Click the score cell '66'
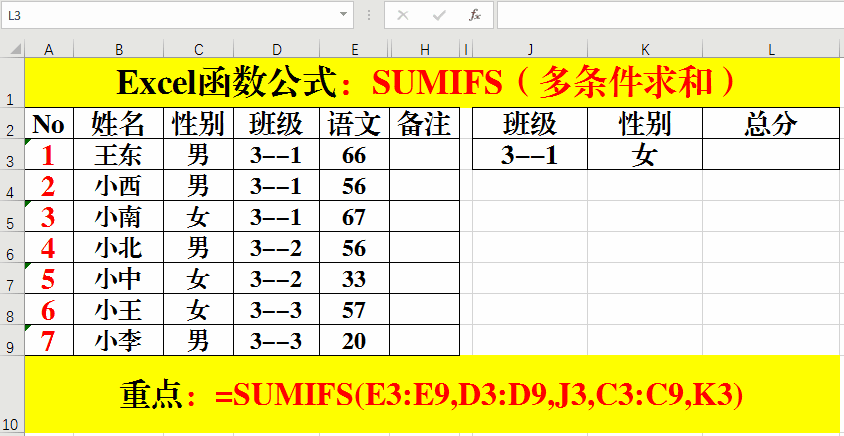Image resolution: width=844 pixels, height=436 pixels. [x=355, y=155]
